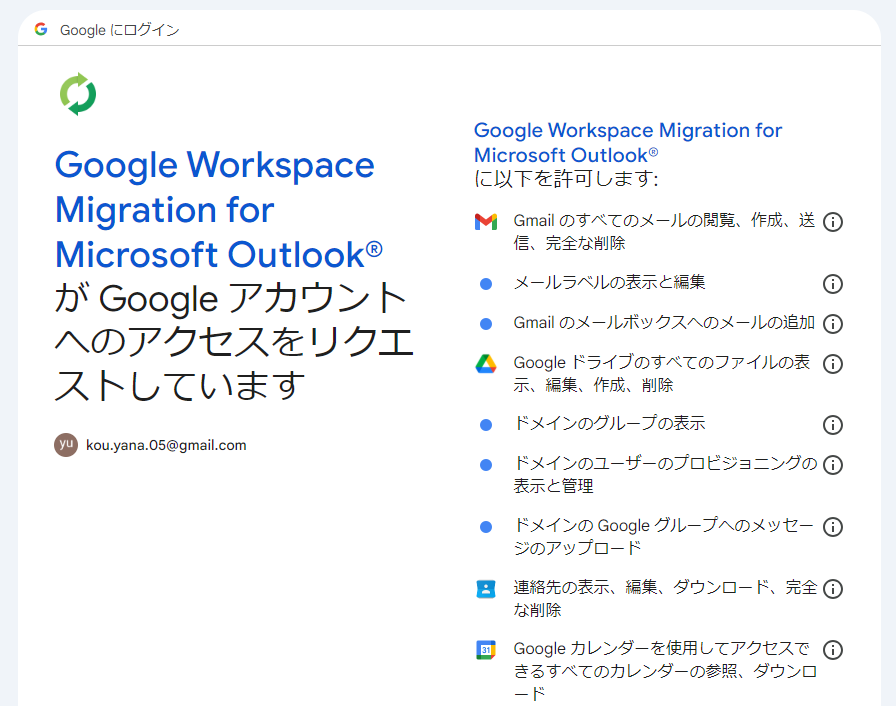Image resolution: width=896 pixels, height=706 pixels.
Task: Click Google カレンダーを使用してアクセス text
Action: 665,671
